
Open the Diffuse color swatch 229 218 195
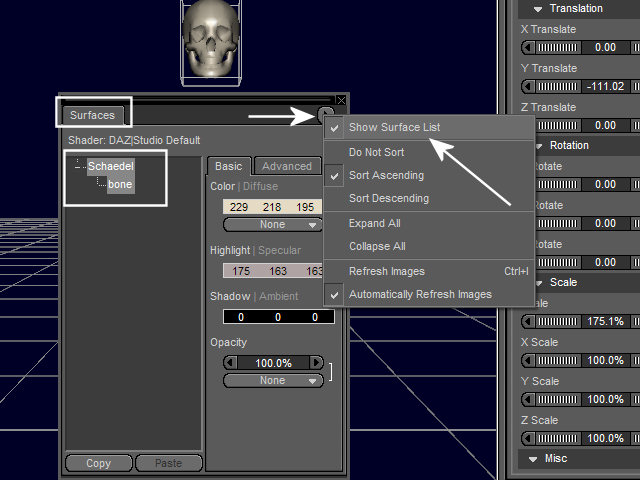point(272,207)
